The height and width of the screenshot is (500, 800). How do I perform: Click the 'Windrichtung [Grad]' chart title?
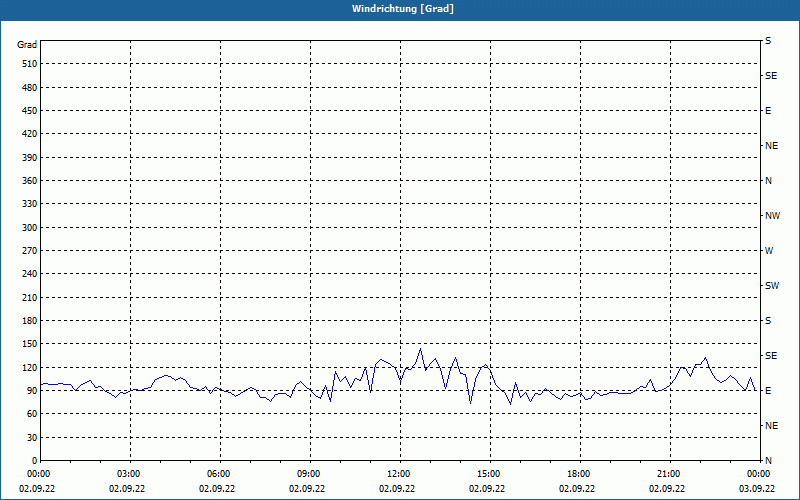coord(403,9)
